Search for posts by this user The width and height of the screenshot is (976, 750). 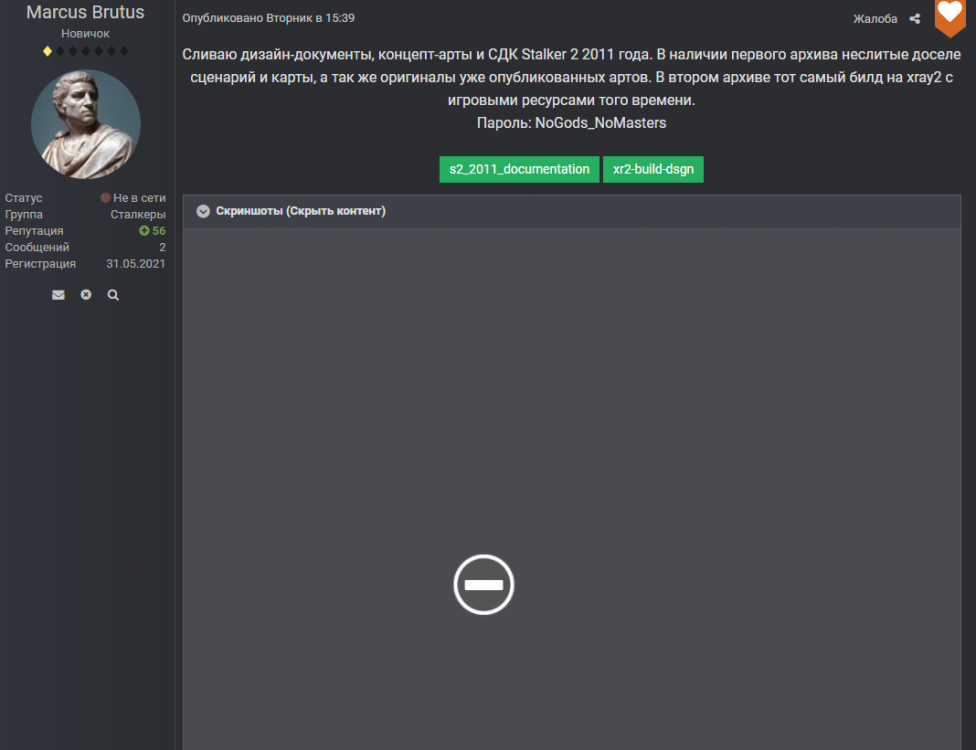[x=113, y=294]
